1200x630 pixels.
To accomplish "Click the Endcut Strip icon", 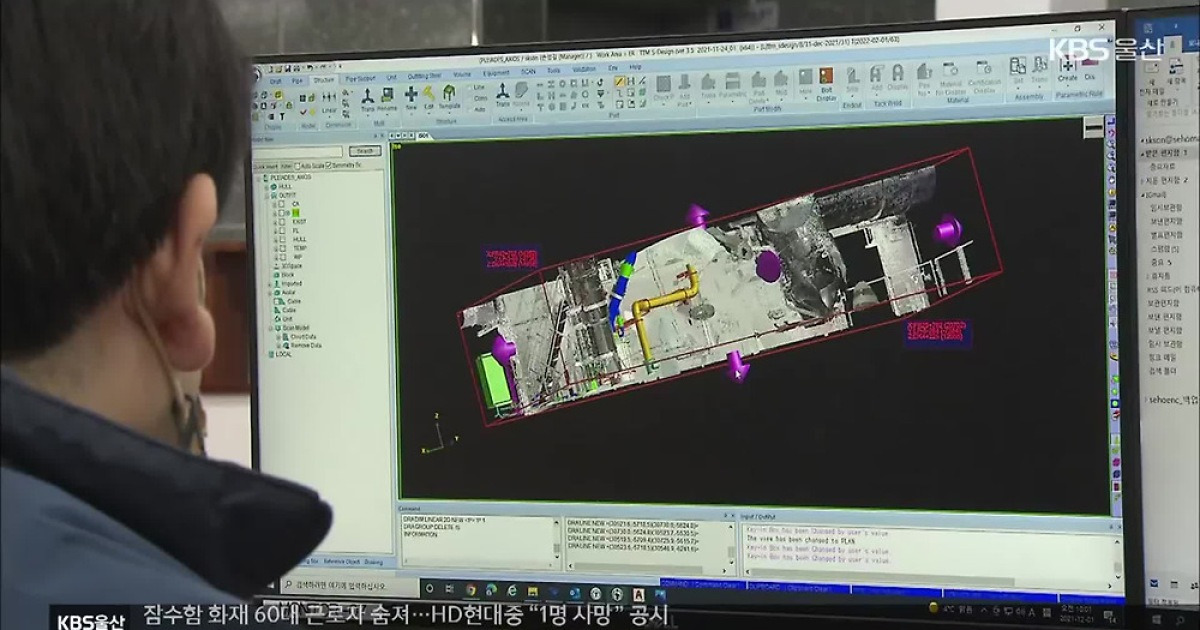I will 852,77.
